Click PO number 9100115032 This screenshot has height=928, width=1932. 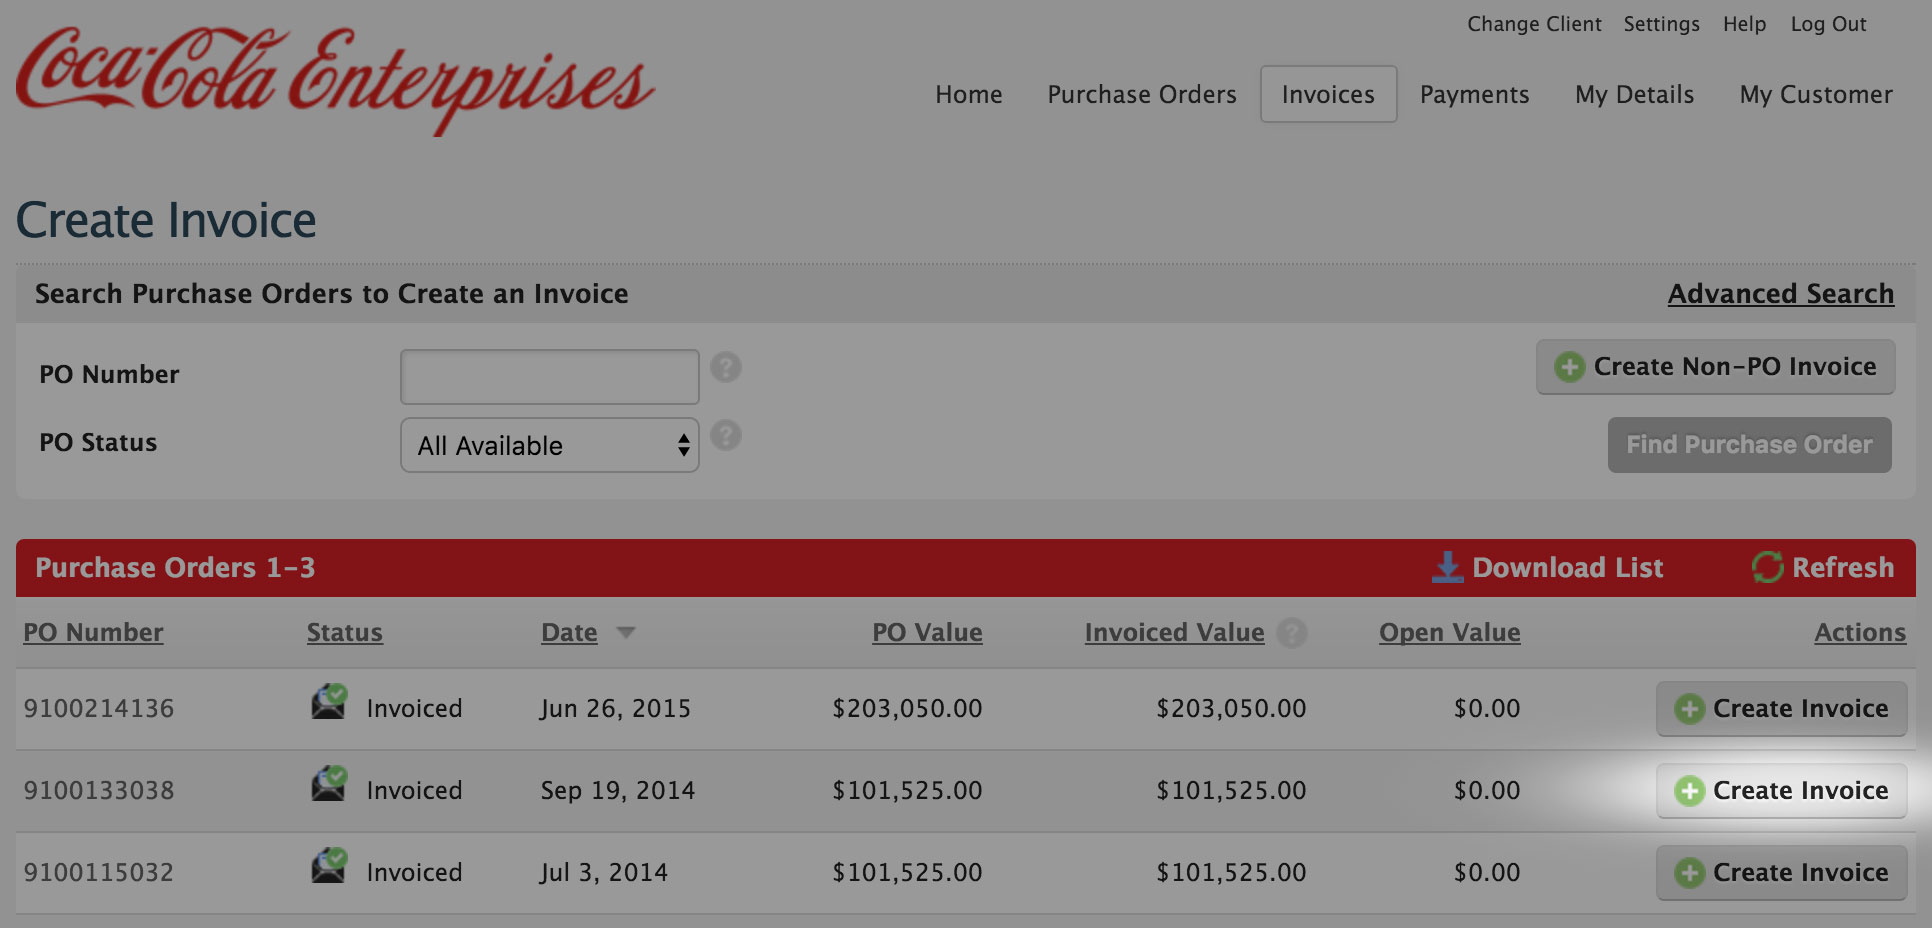pyautogui.click(x=99, y=873)
